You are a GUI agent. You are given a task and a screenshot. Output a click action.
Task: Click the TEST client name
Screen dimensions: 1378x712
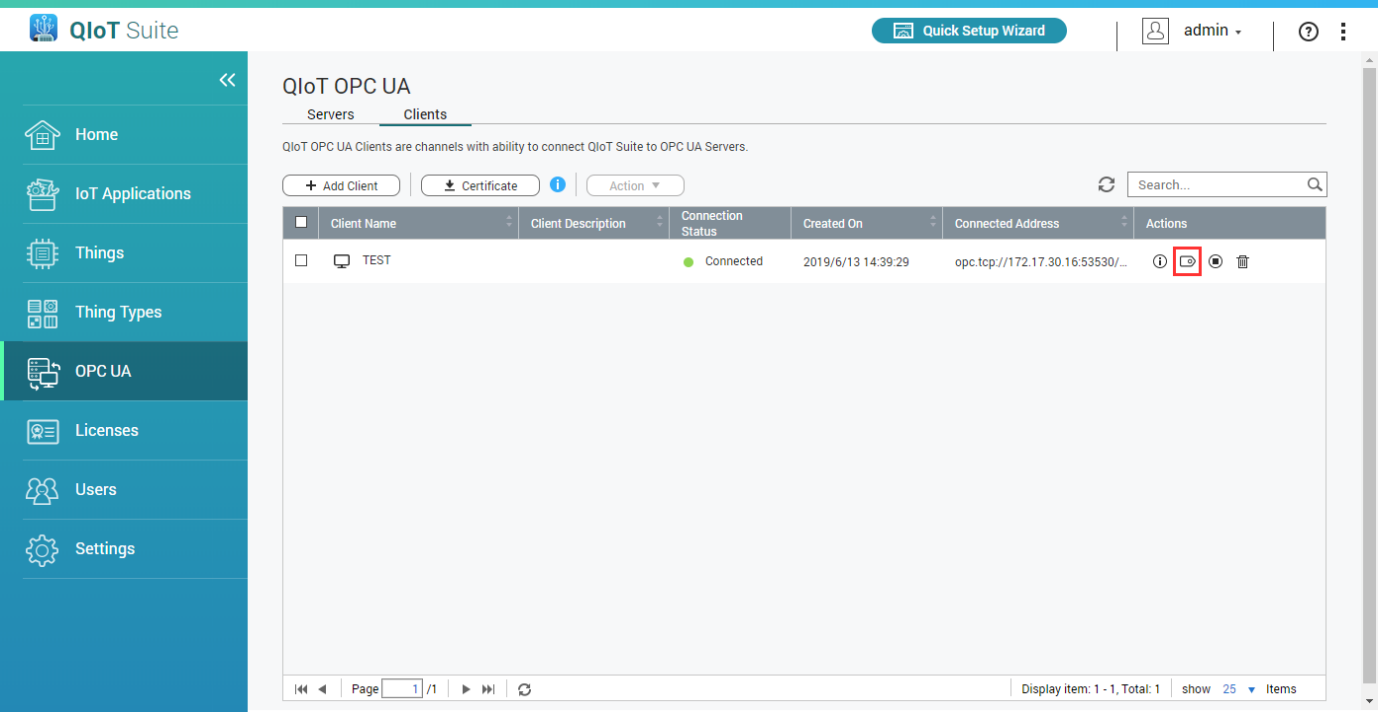pos(377,260)
